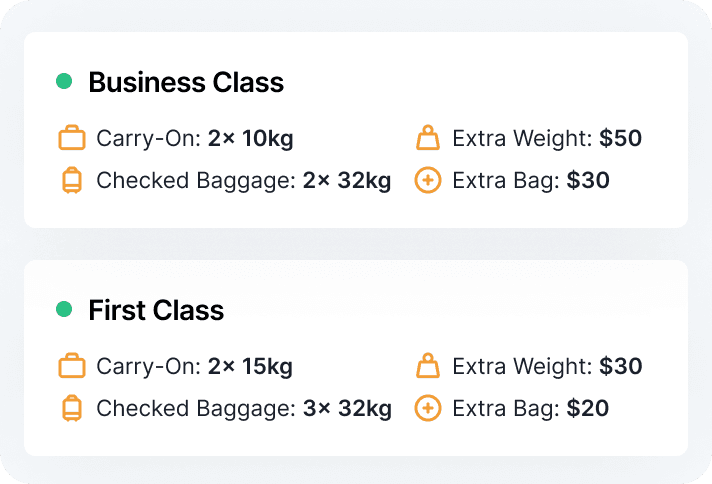The height and width of the screenshot is (484, 712).
Task: Click the Business Class carry-on briefcase icon
Action: (72, 138)
